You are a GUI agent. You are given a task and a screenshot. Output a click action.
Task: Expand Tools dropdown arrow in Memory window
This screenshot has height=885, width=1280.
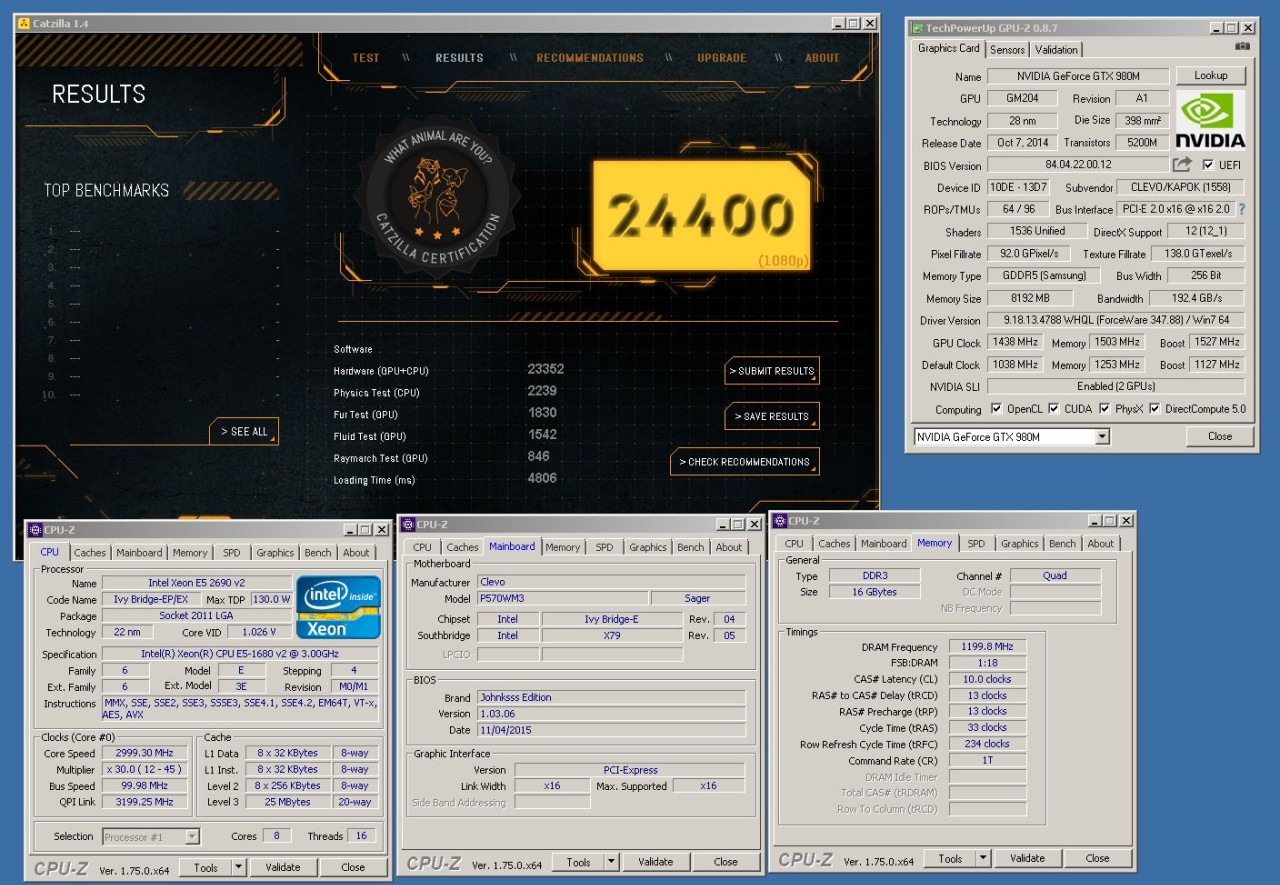[x=983, y=858]
